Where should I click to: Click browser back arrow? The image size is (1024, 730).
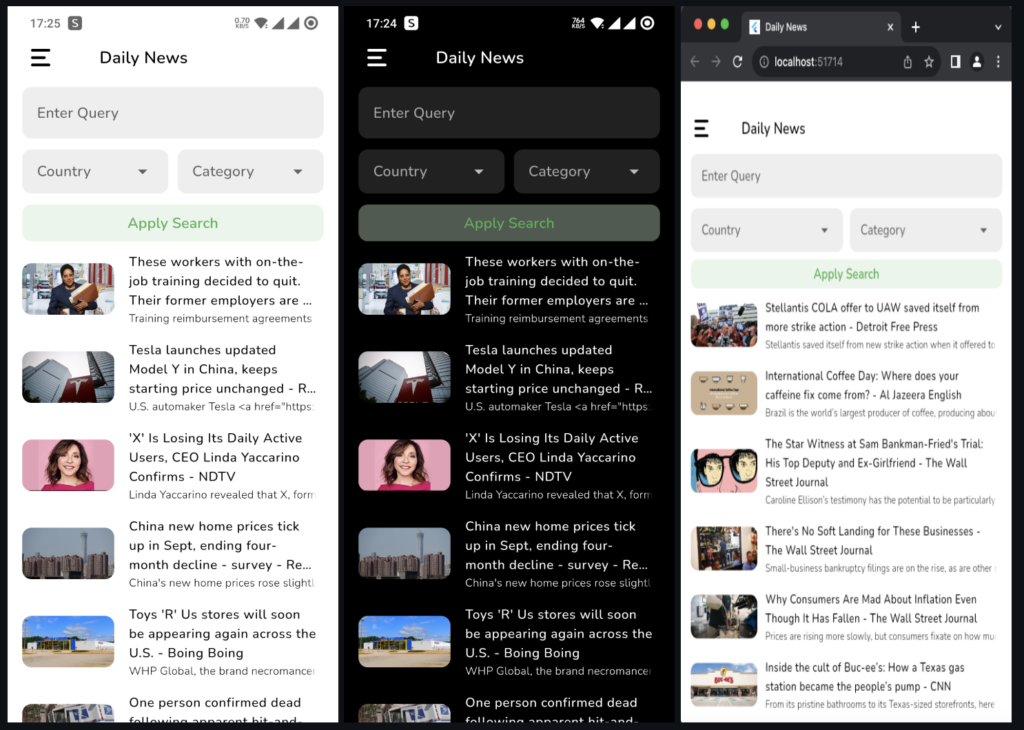pos(695,61)
